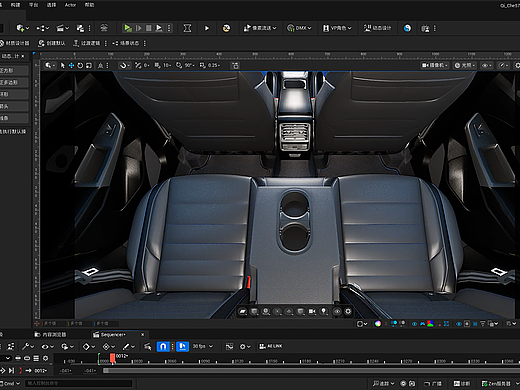Open the Add content (cube with plus) dropdown

point(23,28)
